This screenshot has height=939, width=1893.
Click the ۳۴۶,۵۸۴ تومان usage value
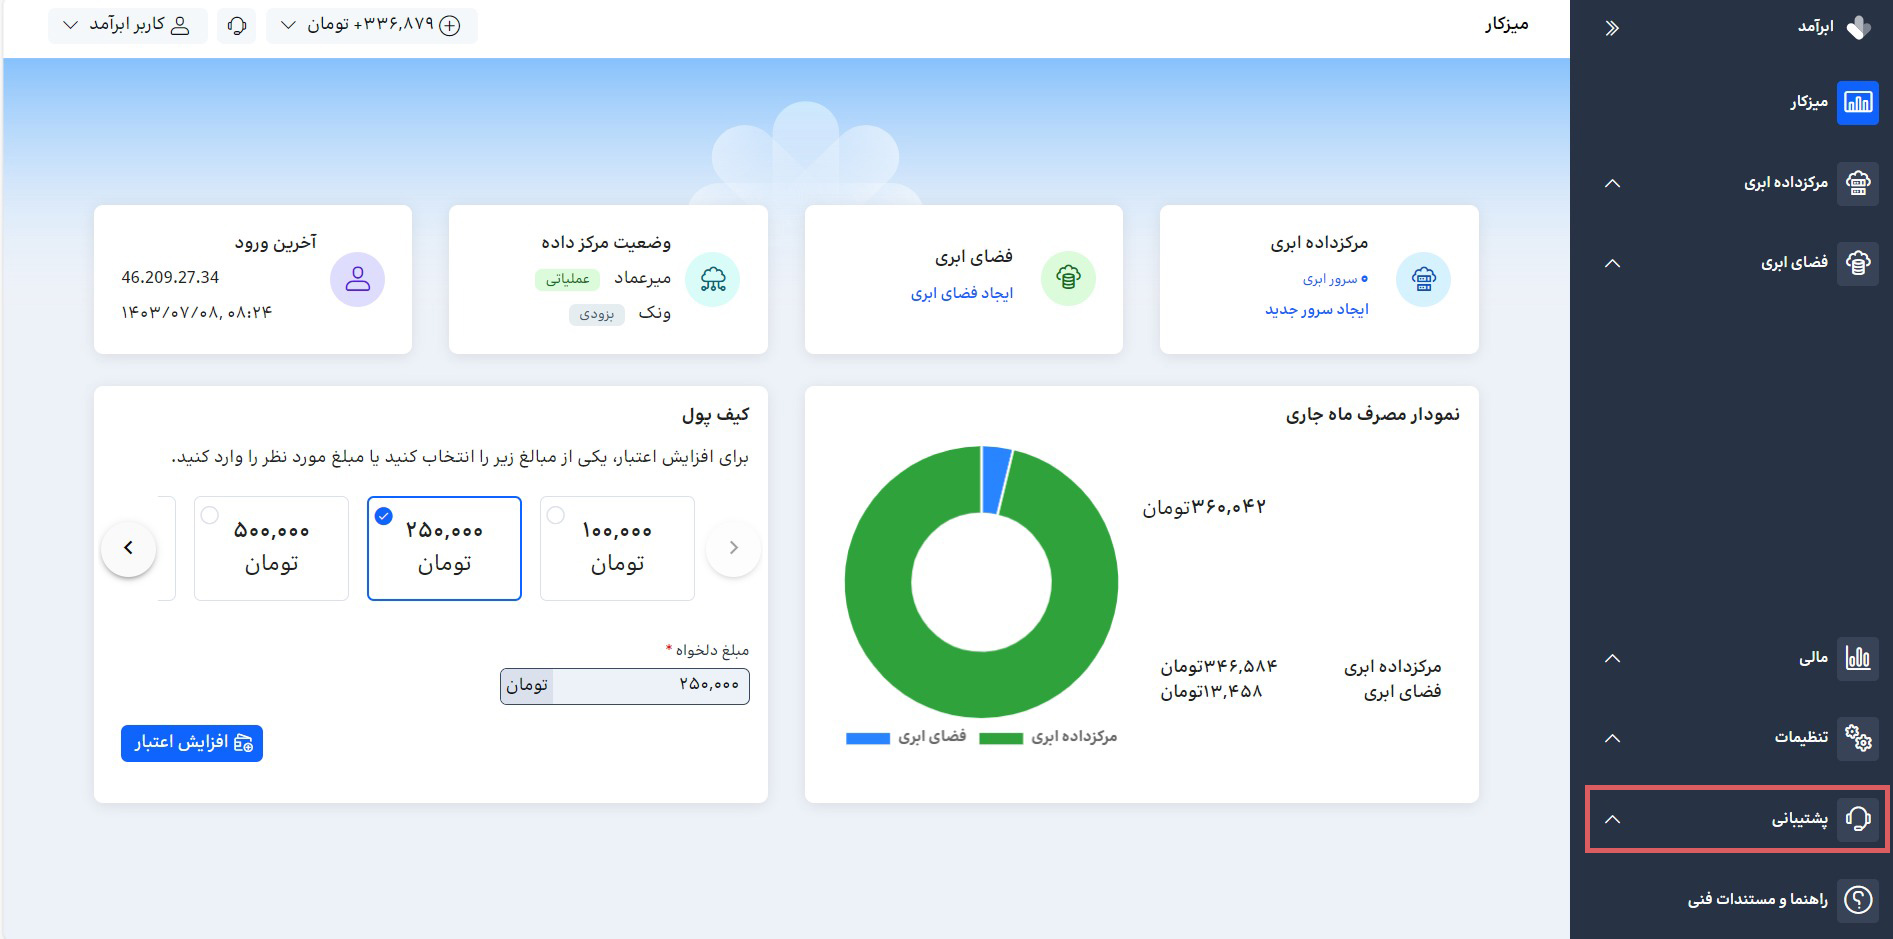coord(1219,666)
